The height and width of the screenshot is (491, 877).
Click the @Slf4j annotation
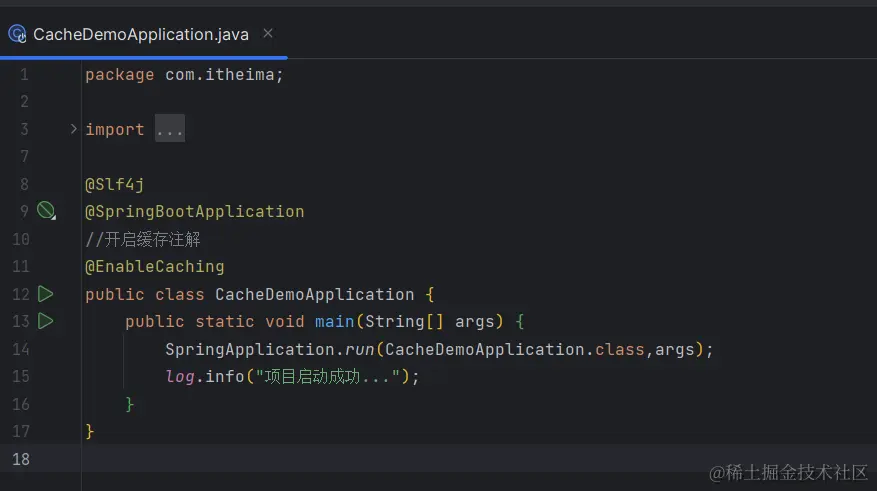115,184
